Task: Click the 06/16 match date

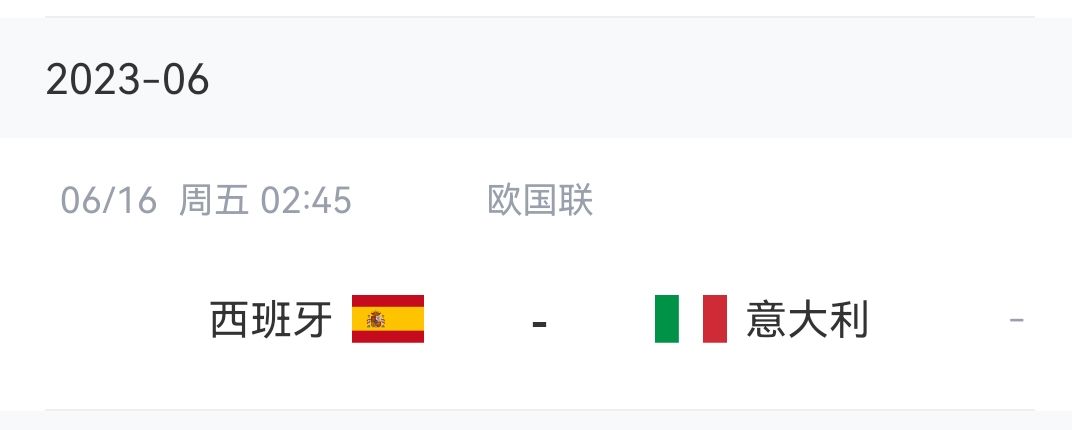Action: pyautogui.click(x=109, y=201)
